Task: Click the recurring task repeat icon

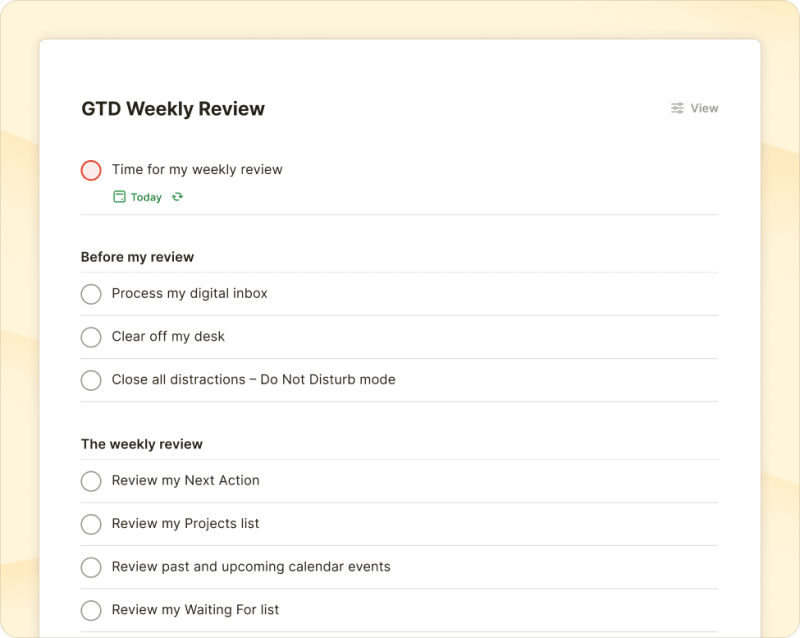Action: (175, 197)
